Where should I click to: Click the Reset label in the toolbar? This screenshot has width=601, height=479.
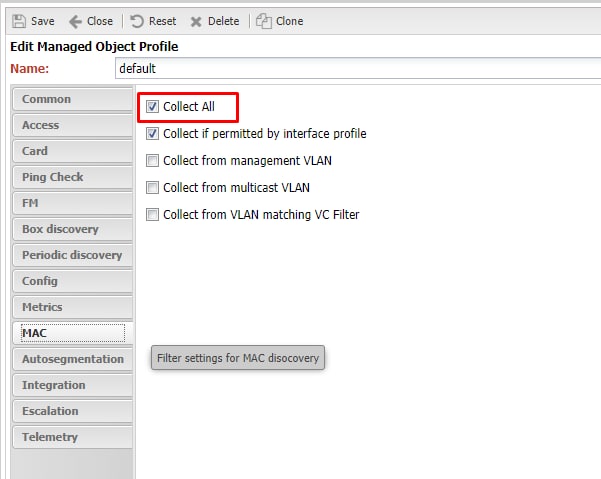coord(163,21)
